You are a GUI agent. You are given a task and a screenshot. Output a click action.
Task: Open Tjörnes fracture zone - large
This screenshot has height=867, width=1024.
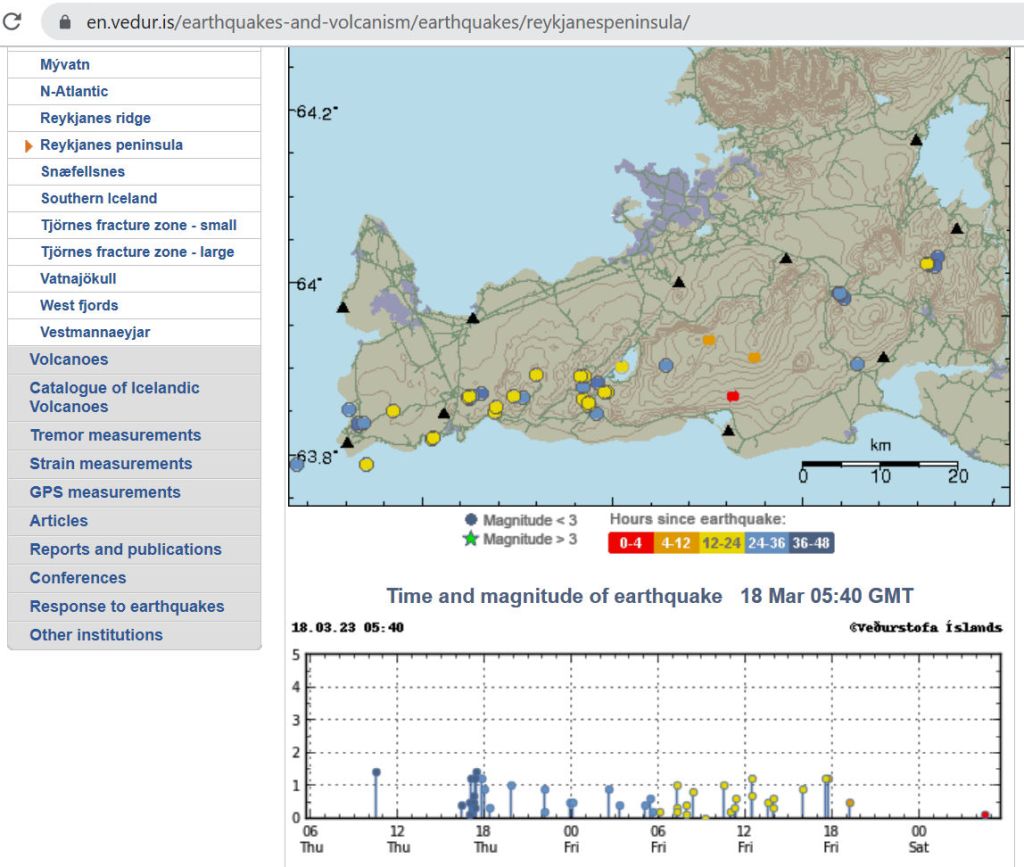(x=137, y=252)
